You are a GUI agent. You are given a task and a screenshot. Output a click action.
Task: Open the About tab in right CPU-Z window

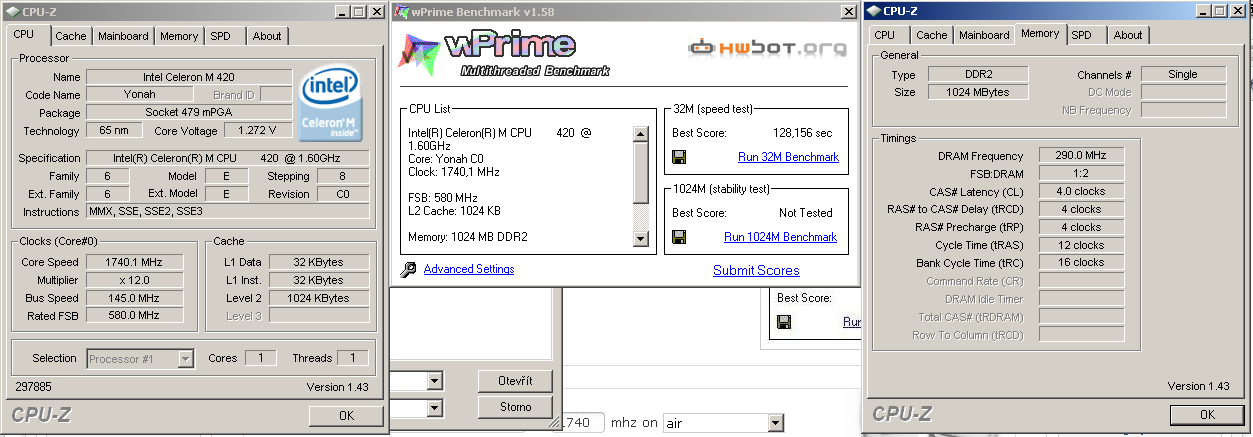pos(1128,35)
